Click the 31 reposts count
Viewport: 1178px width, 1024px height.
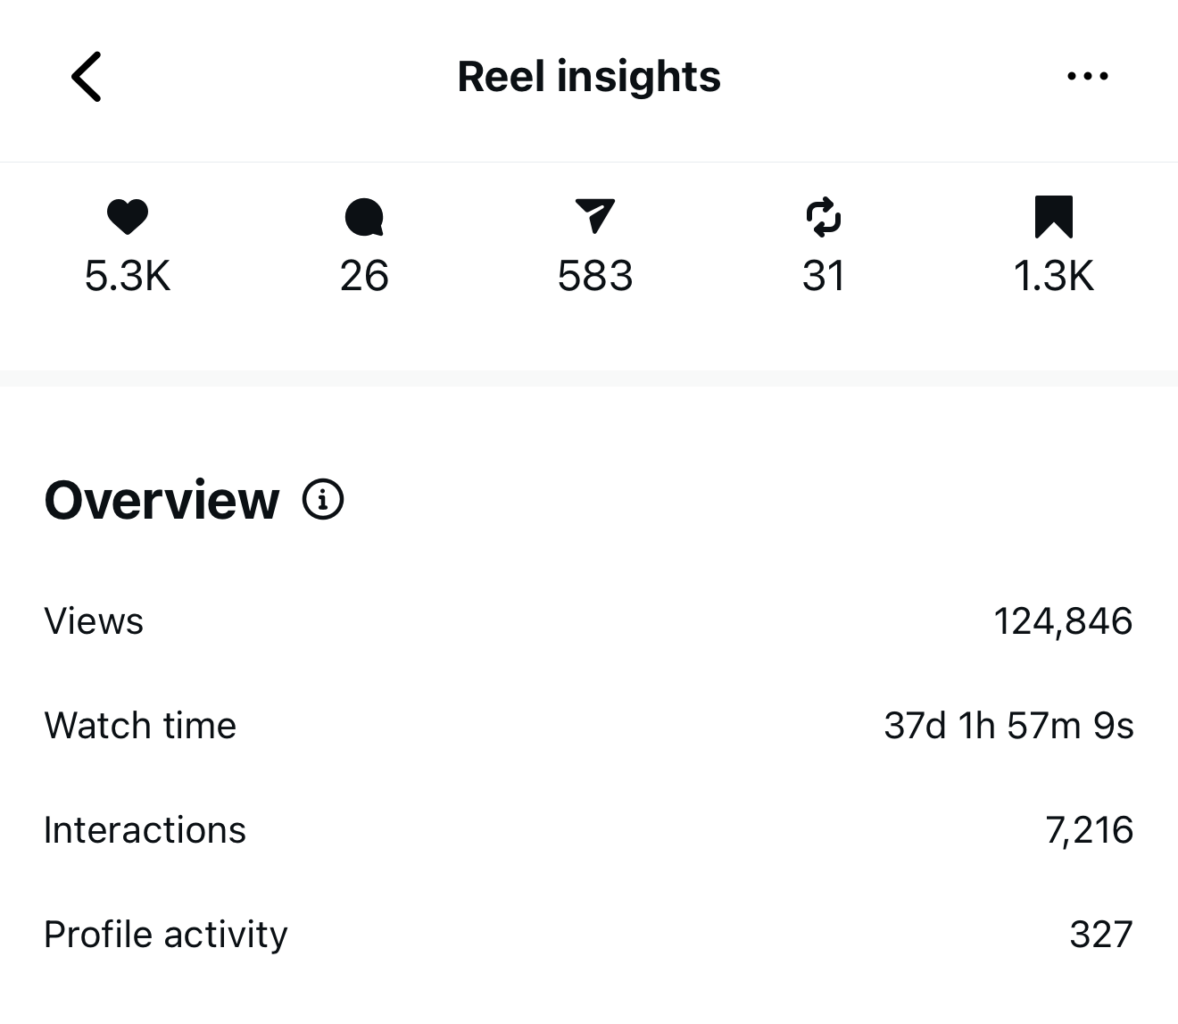point(823,276)
